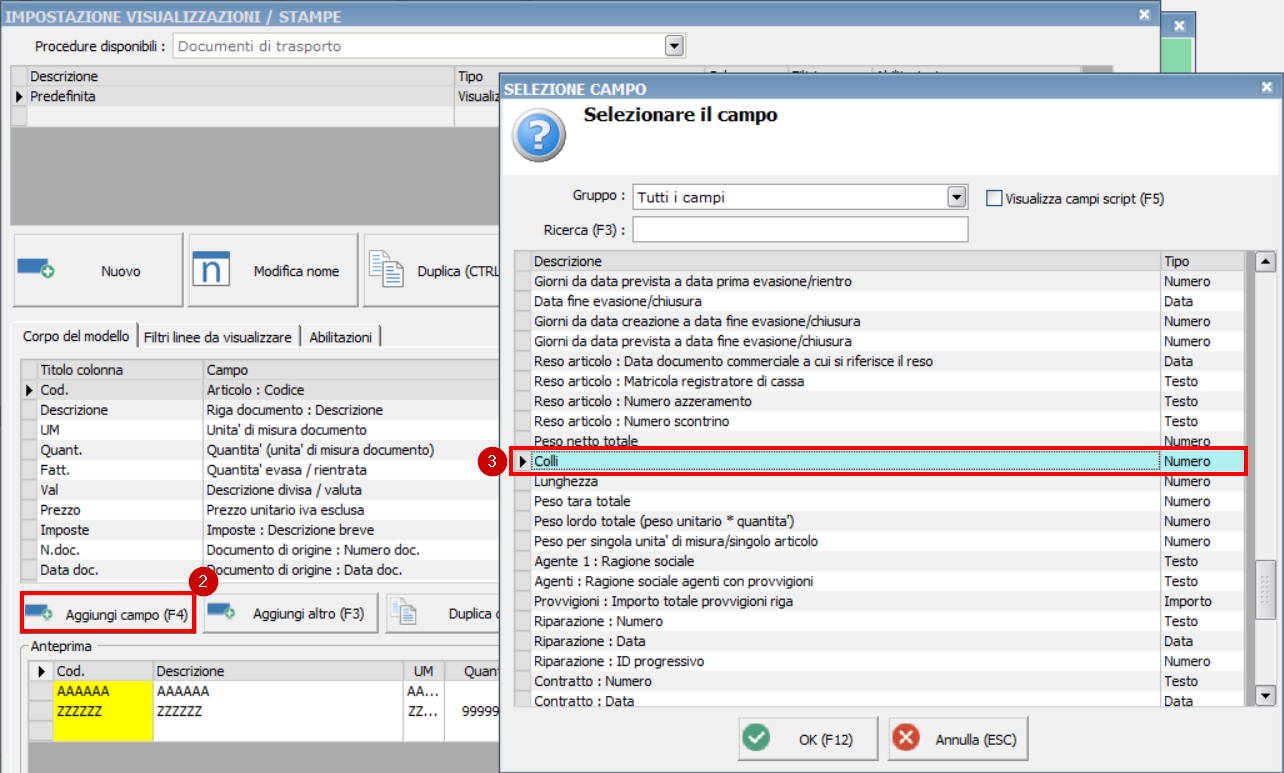1284x773 pixels.
Task: Click the Duplica document icon
Action: 385,270
